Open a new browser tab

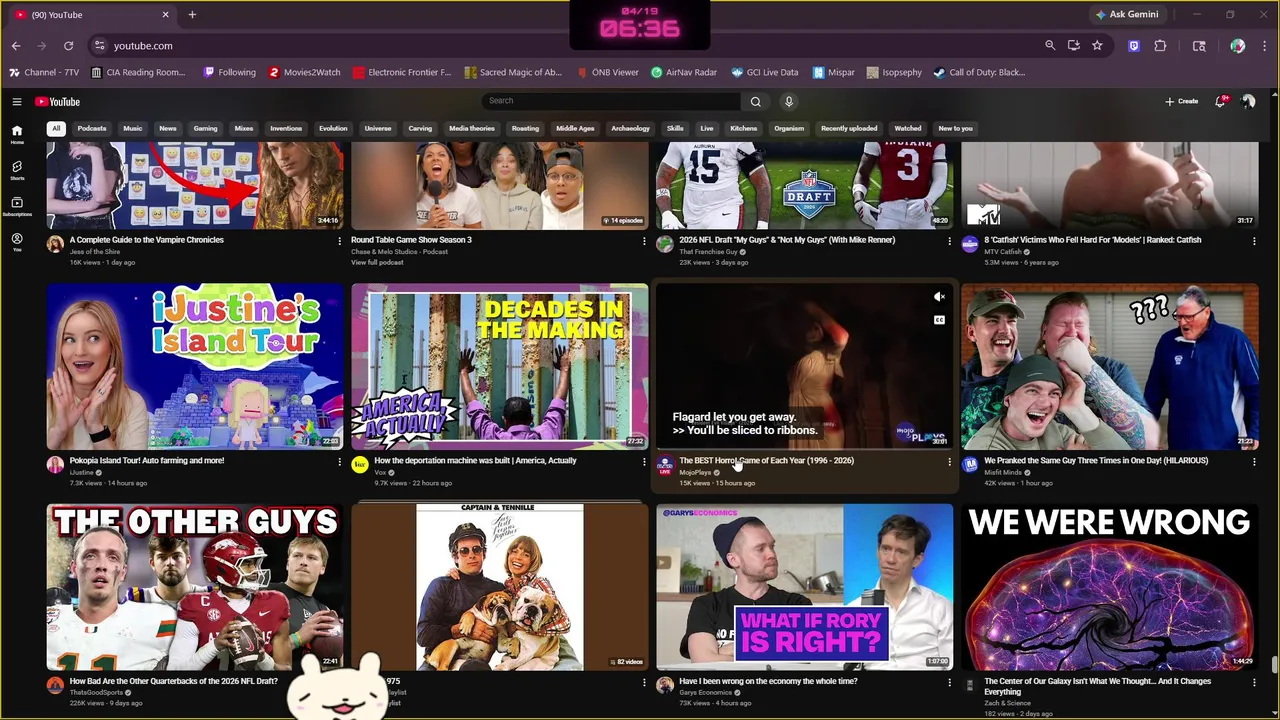pyautogui.click(x=192, y=15)
